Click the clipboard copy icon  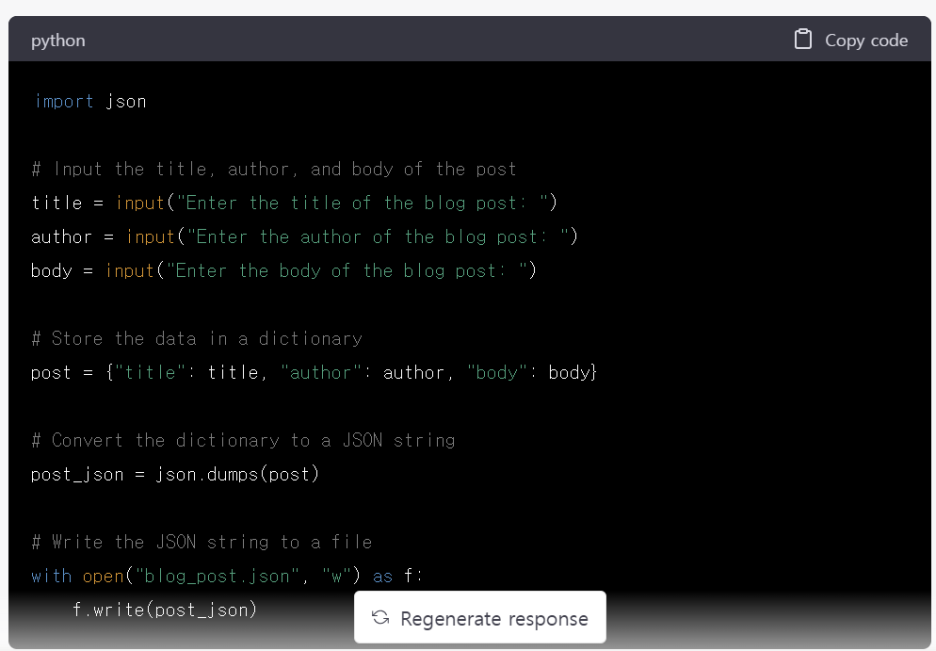(803, 39)
